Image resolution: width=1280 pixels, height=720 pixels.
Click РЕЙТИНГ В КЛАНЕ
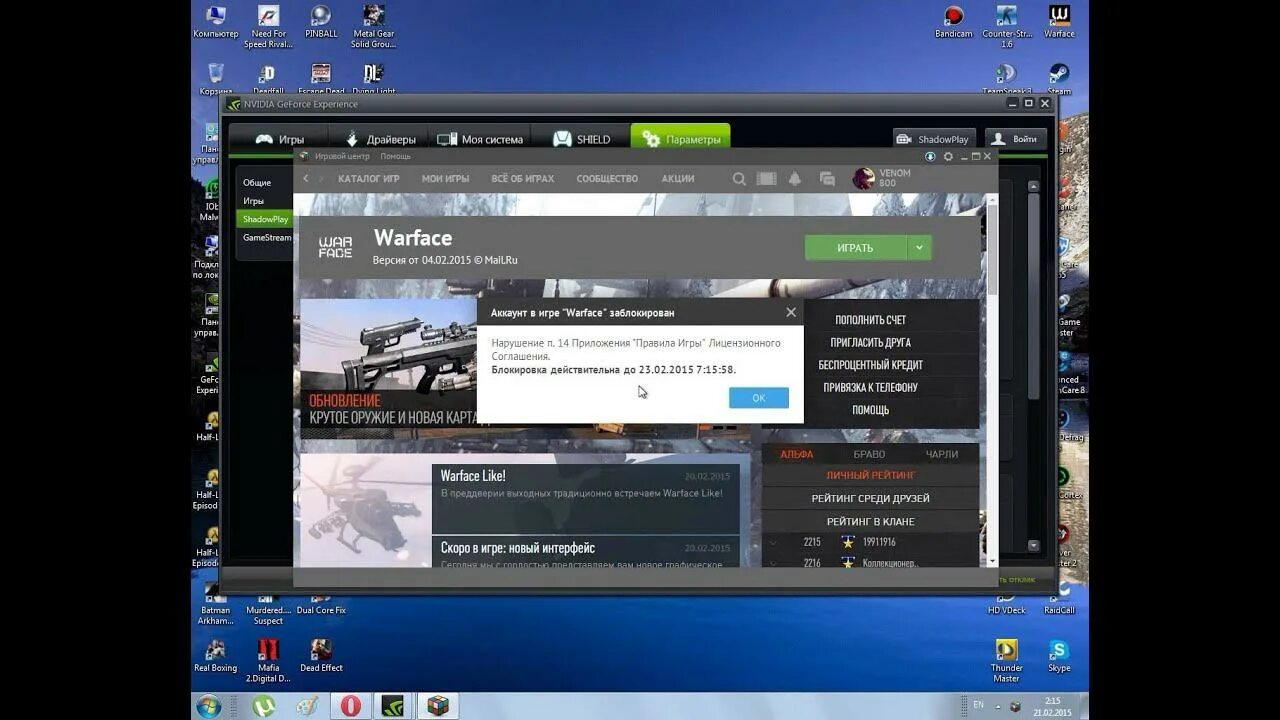point(870,522)
